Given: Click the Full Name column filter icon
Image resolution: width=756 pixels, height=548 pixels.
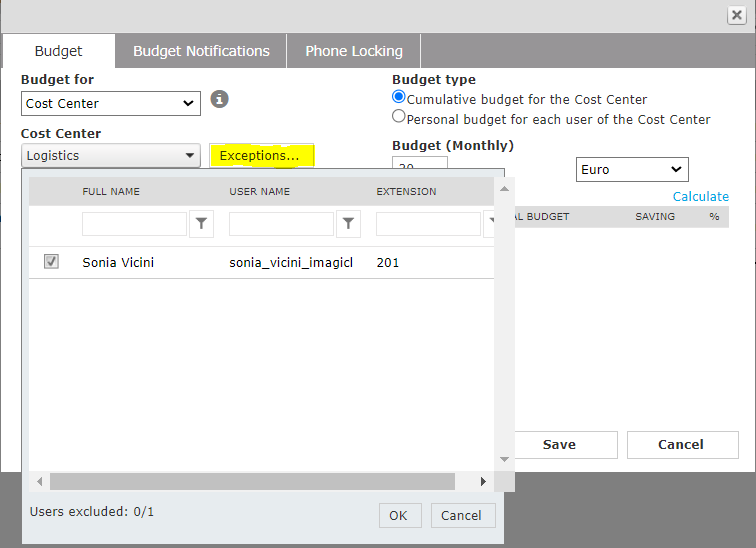Looking at the screenshot, I should point(202,224).
